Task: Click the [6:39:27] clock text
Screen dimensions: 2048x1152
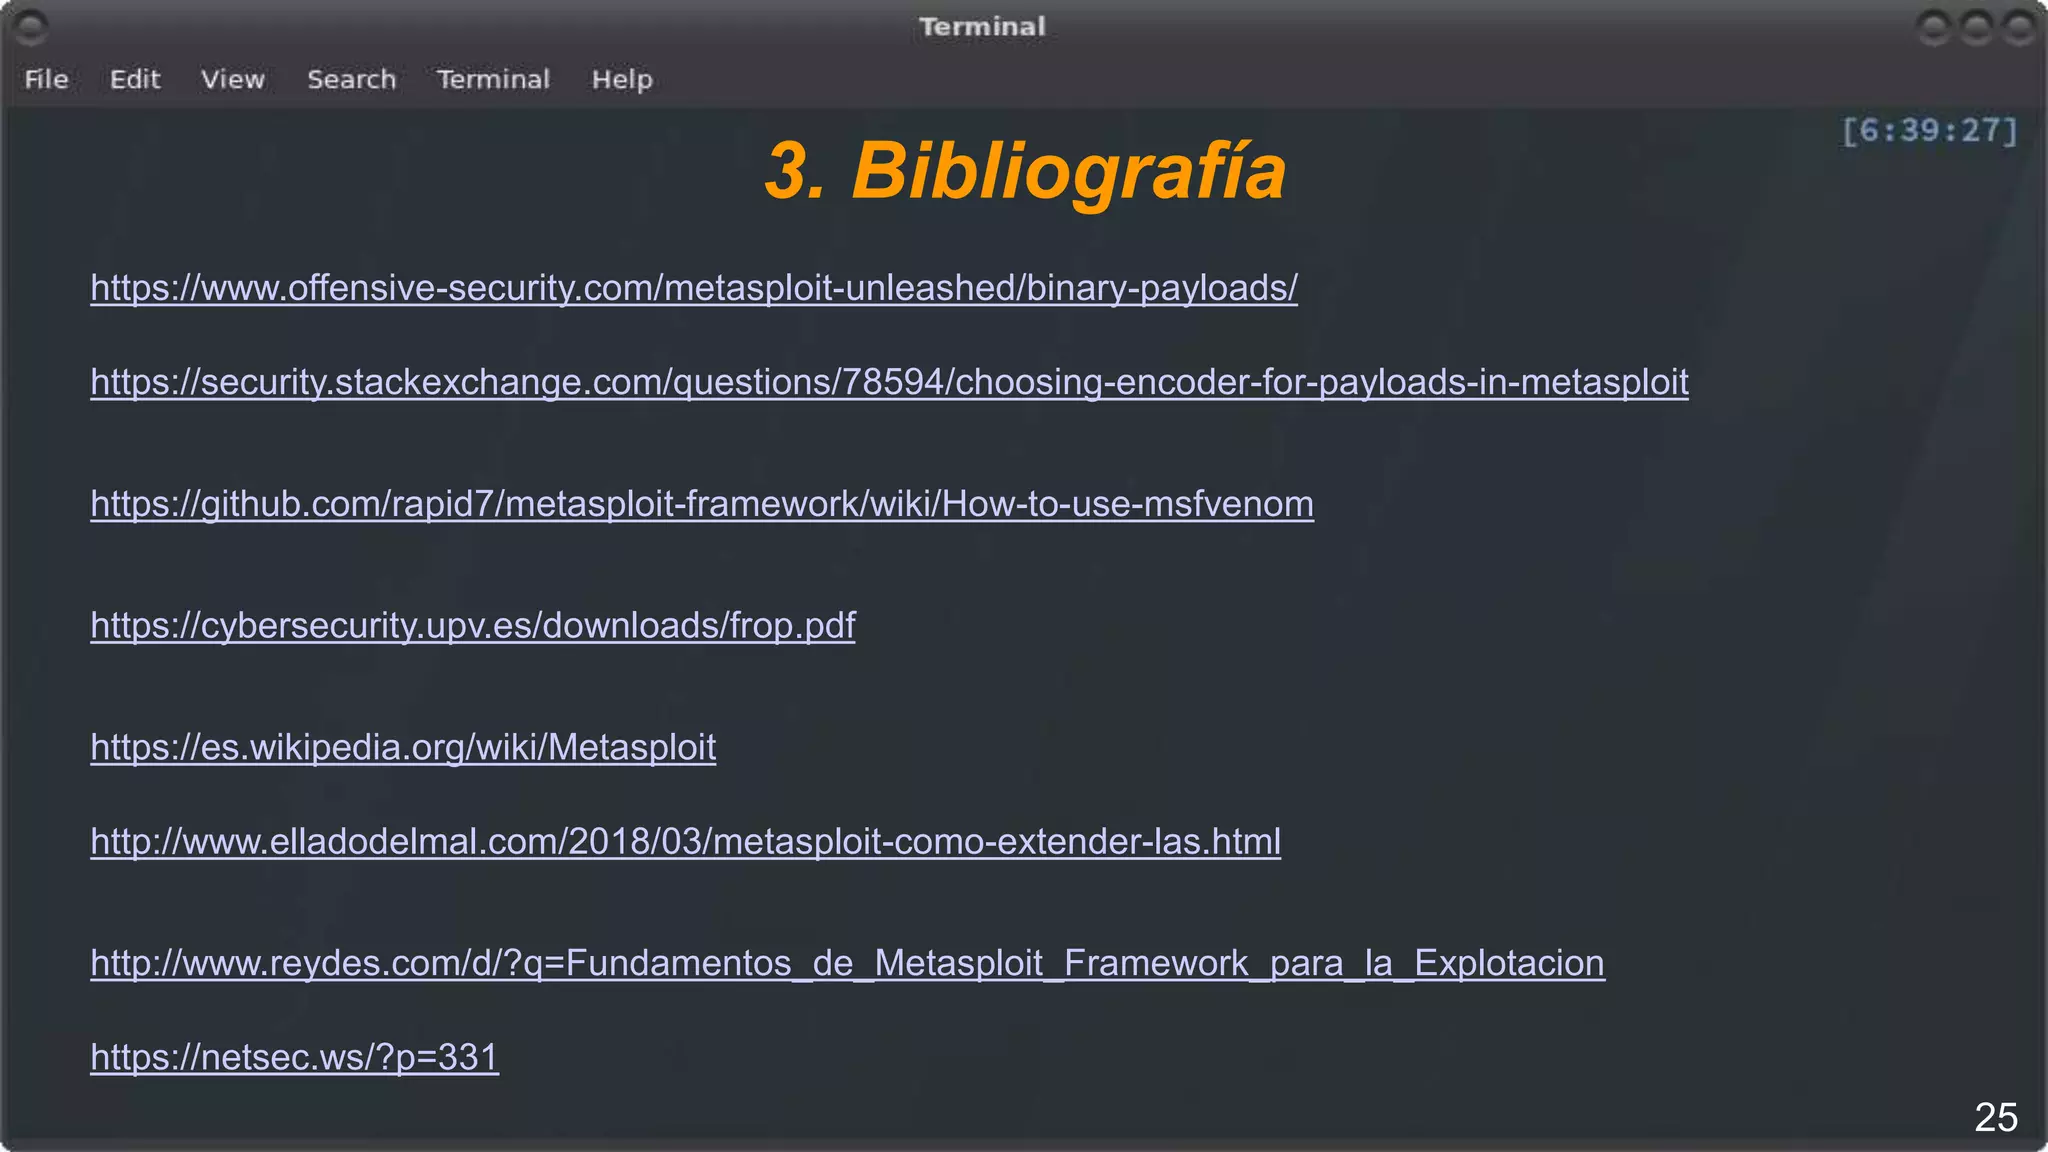Action: 1929,130
